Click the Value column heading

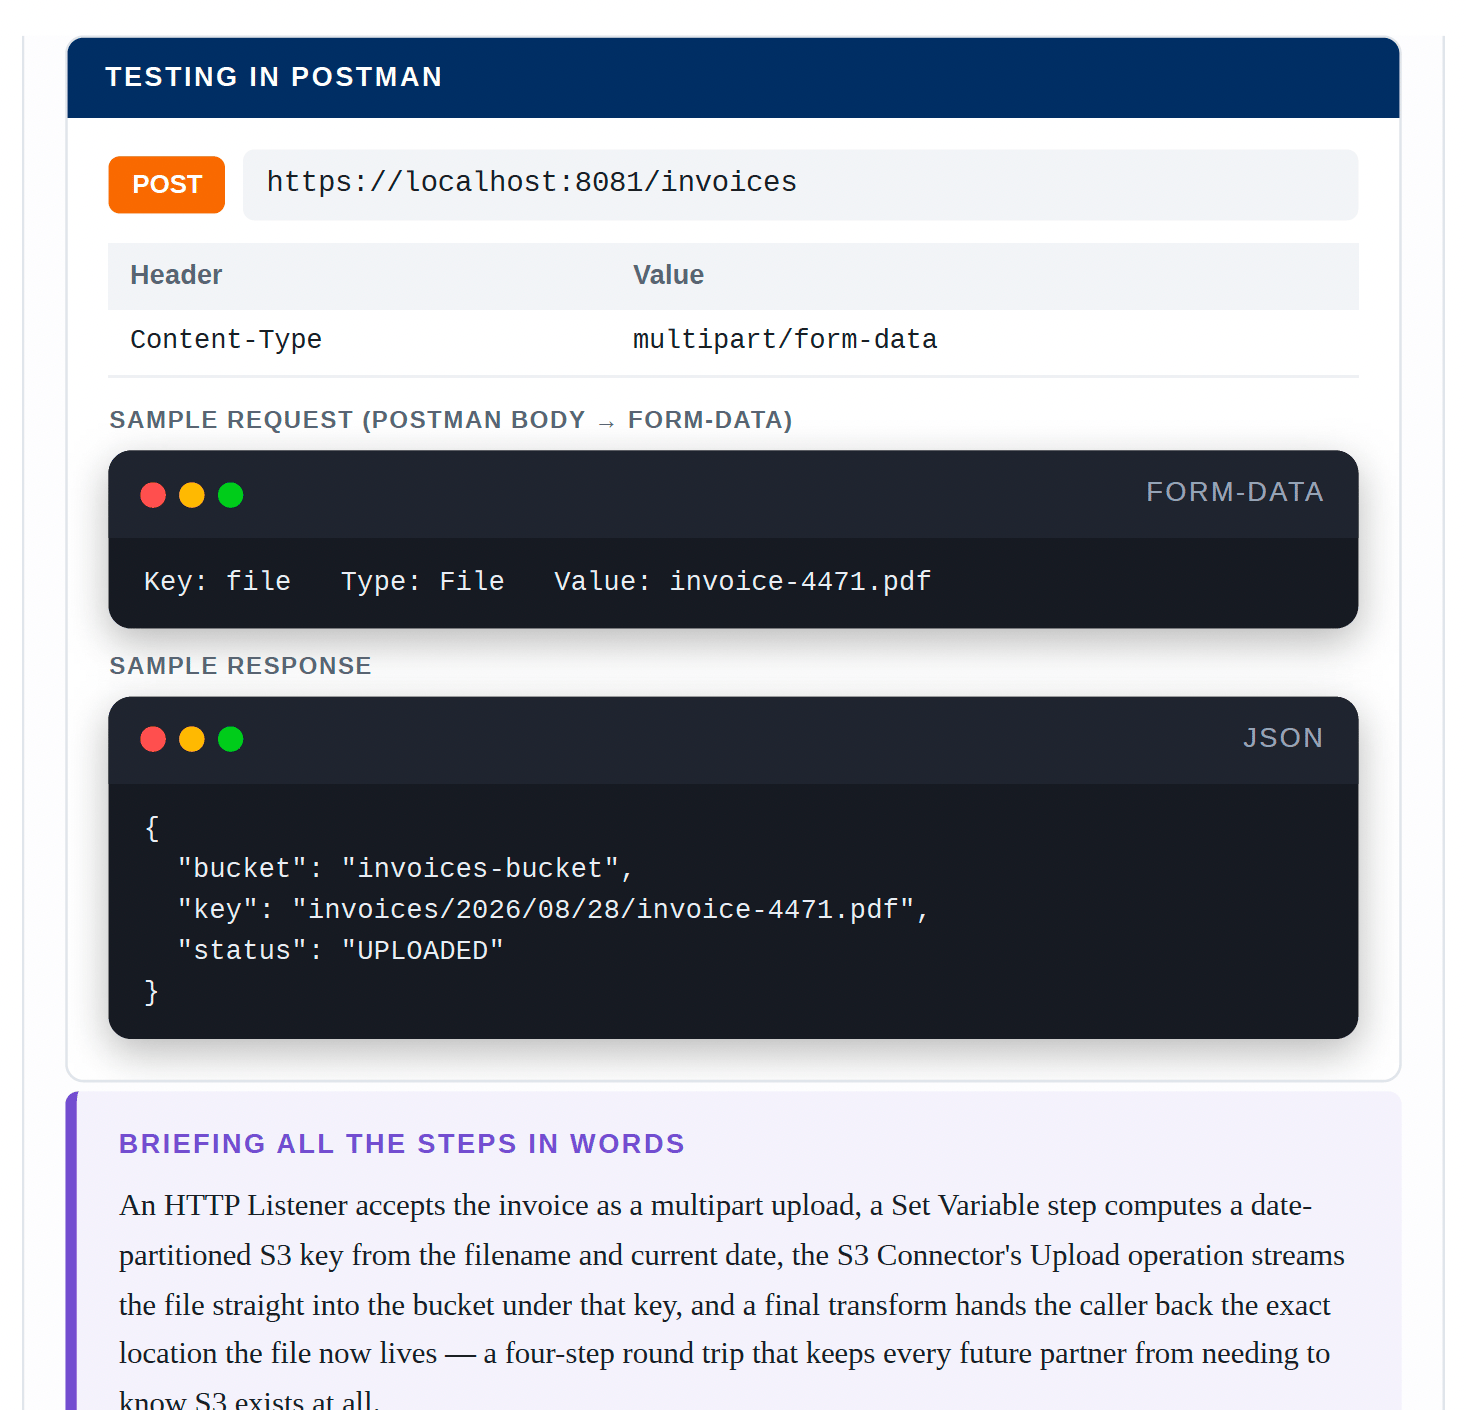pyautogui.click(x=668, y=275)
